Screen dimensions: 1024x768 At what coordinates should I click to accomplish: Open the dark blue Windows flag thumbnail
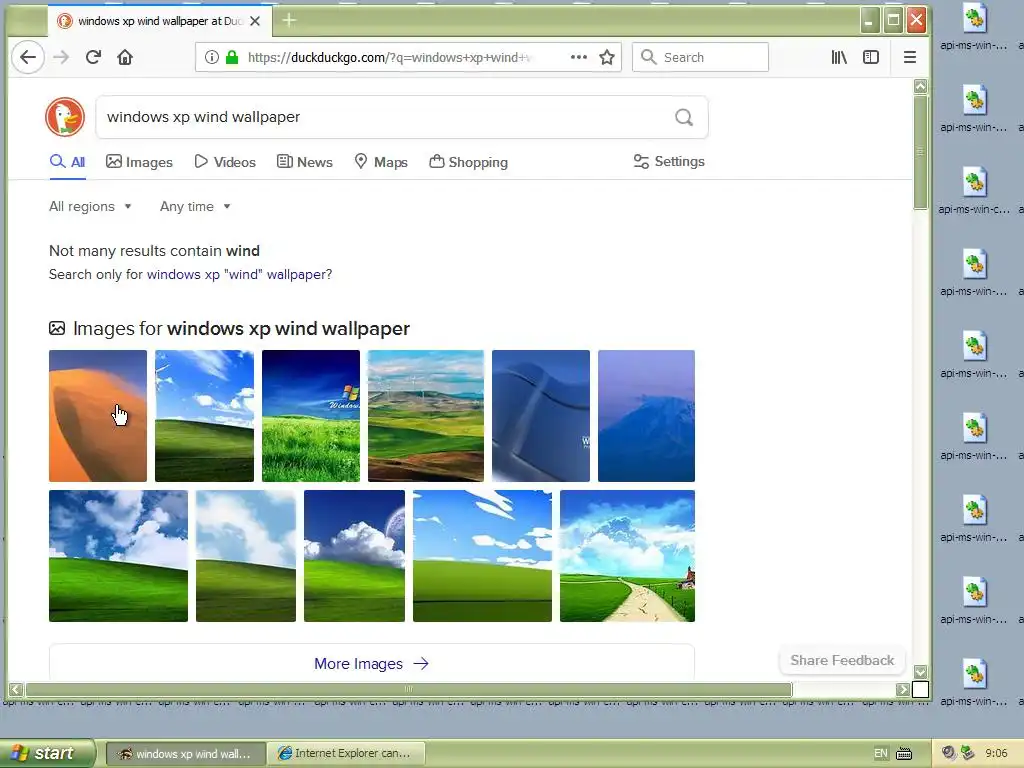(541, 416)
